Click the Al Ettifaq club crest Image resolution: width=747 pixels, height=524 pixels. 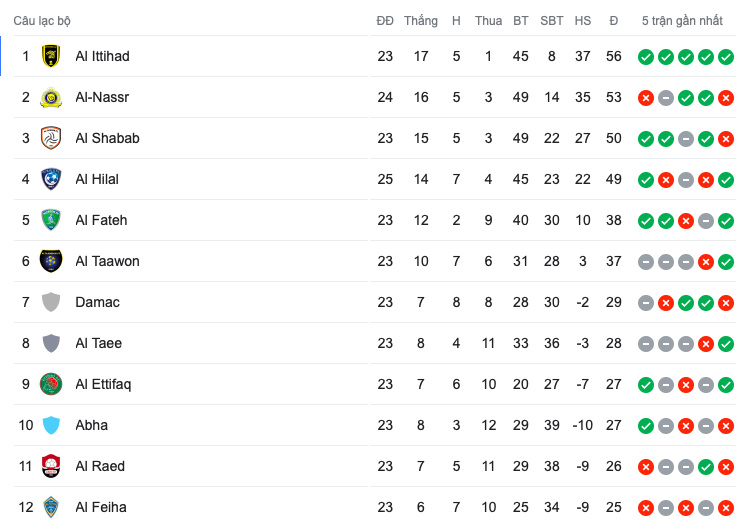pyautogui.click(x=51, y=385)
